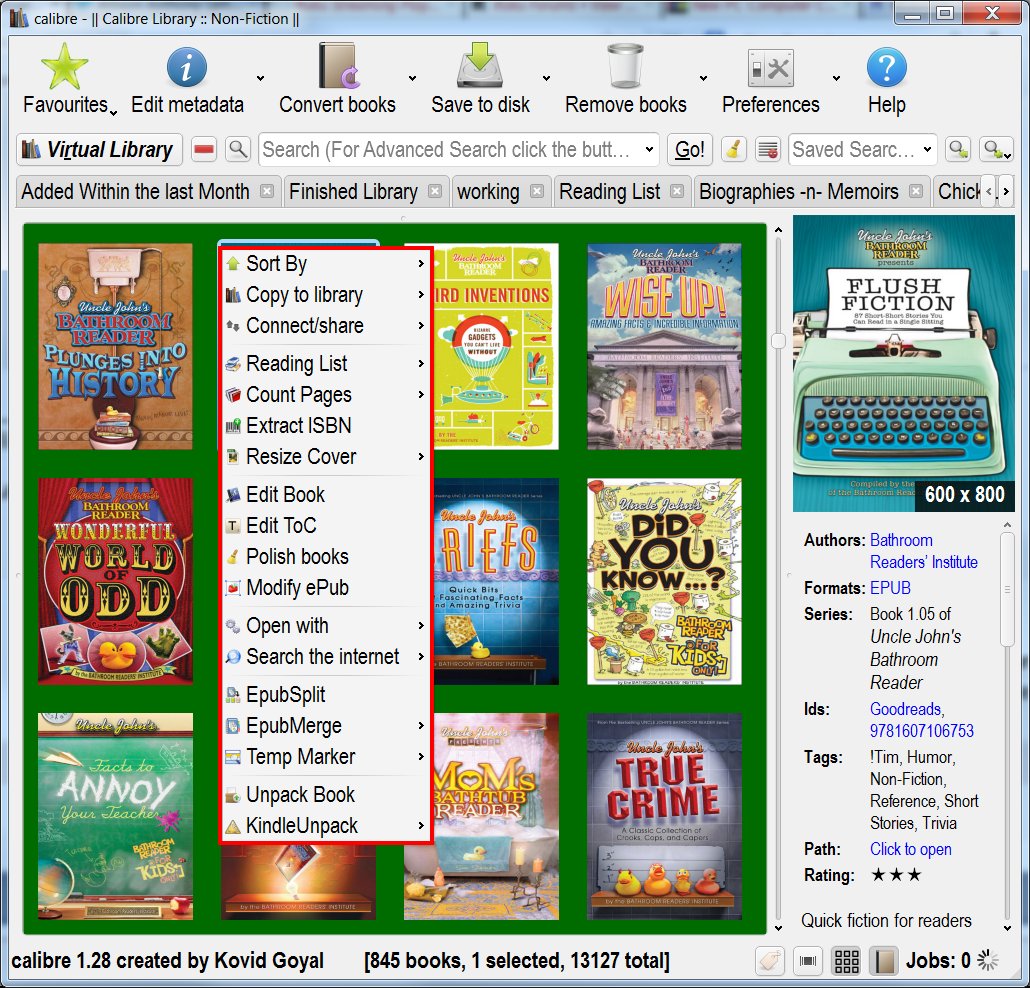Click the Virtual Library button
The image size is (1030, 988).
tap(99, 150)
